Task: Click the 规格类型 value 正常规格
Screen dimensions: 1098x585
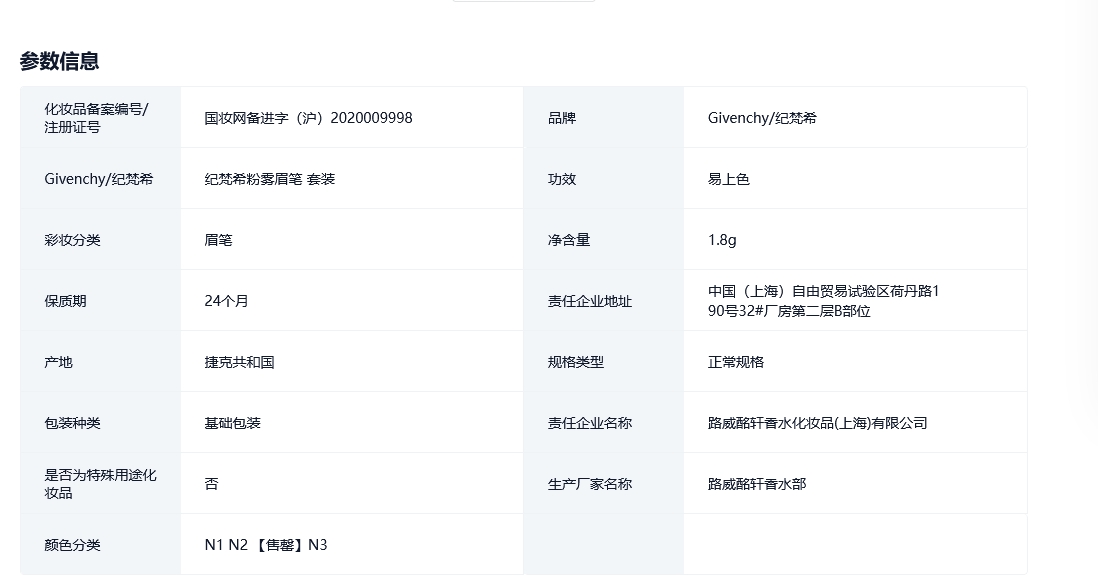Action: 736,362
